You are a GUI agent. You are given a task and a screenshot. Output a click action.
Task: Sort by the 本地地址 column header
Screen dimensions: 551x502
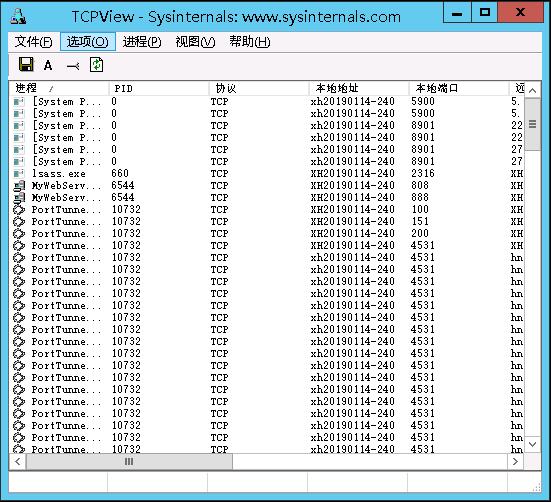click(359, 88)
